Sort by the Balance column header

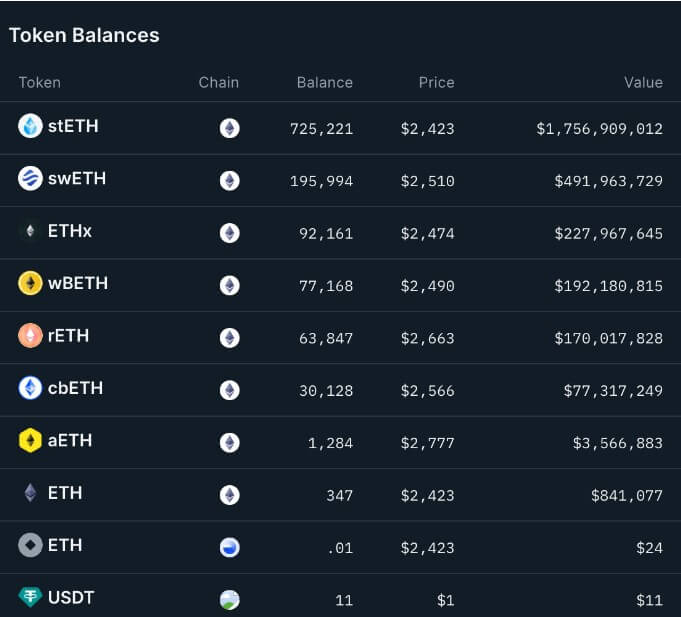tap(325, 82)
